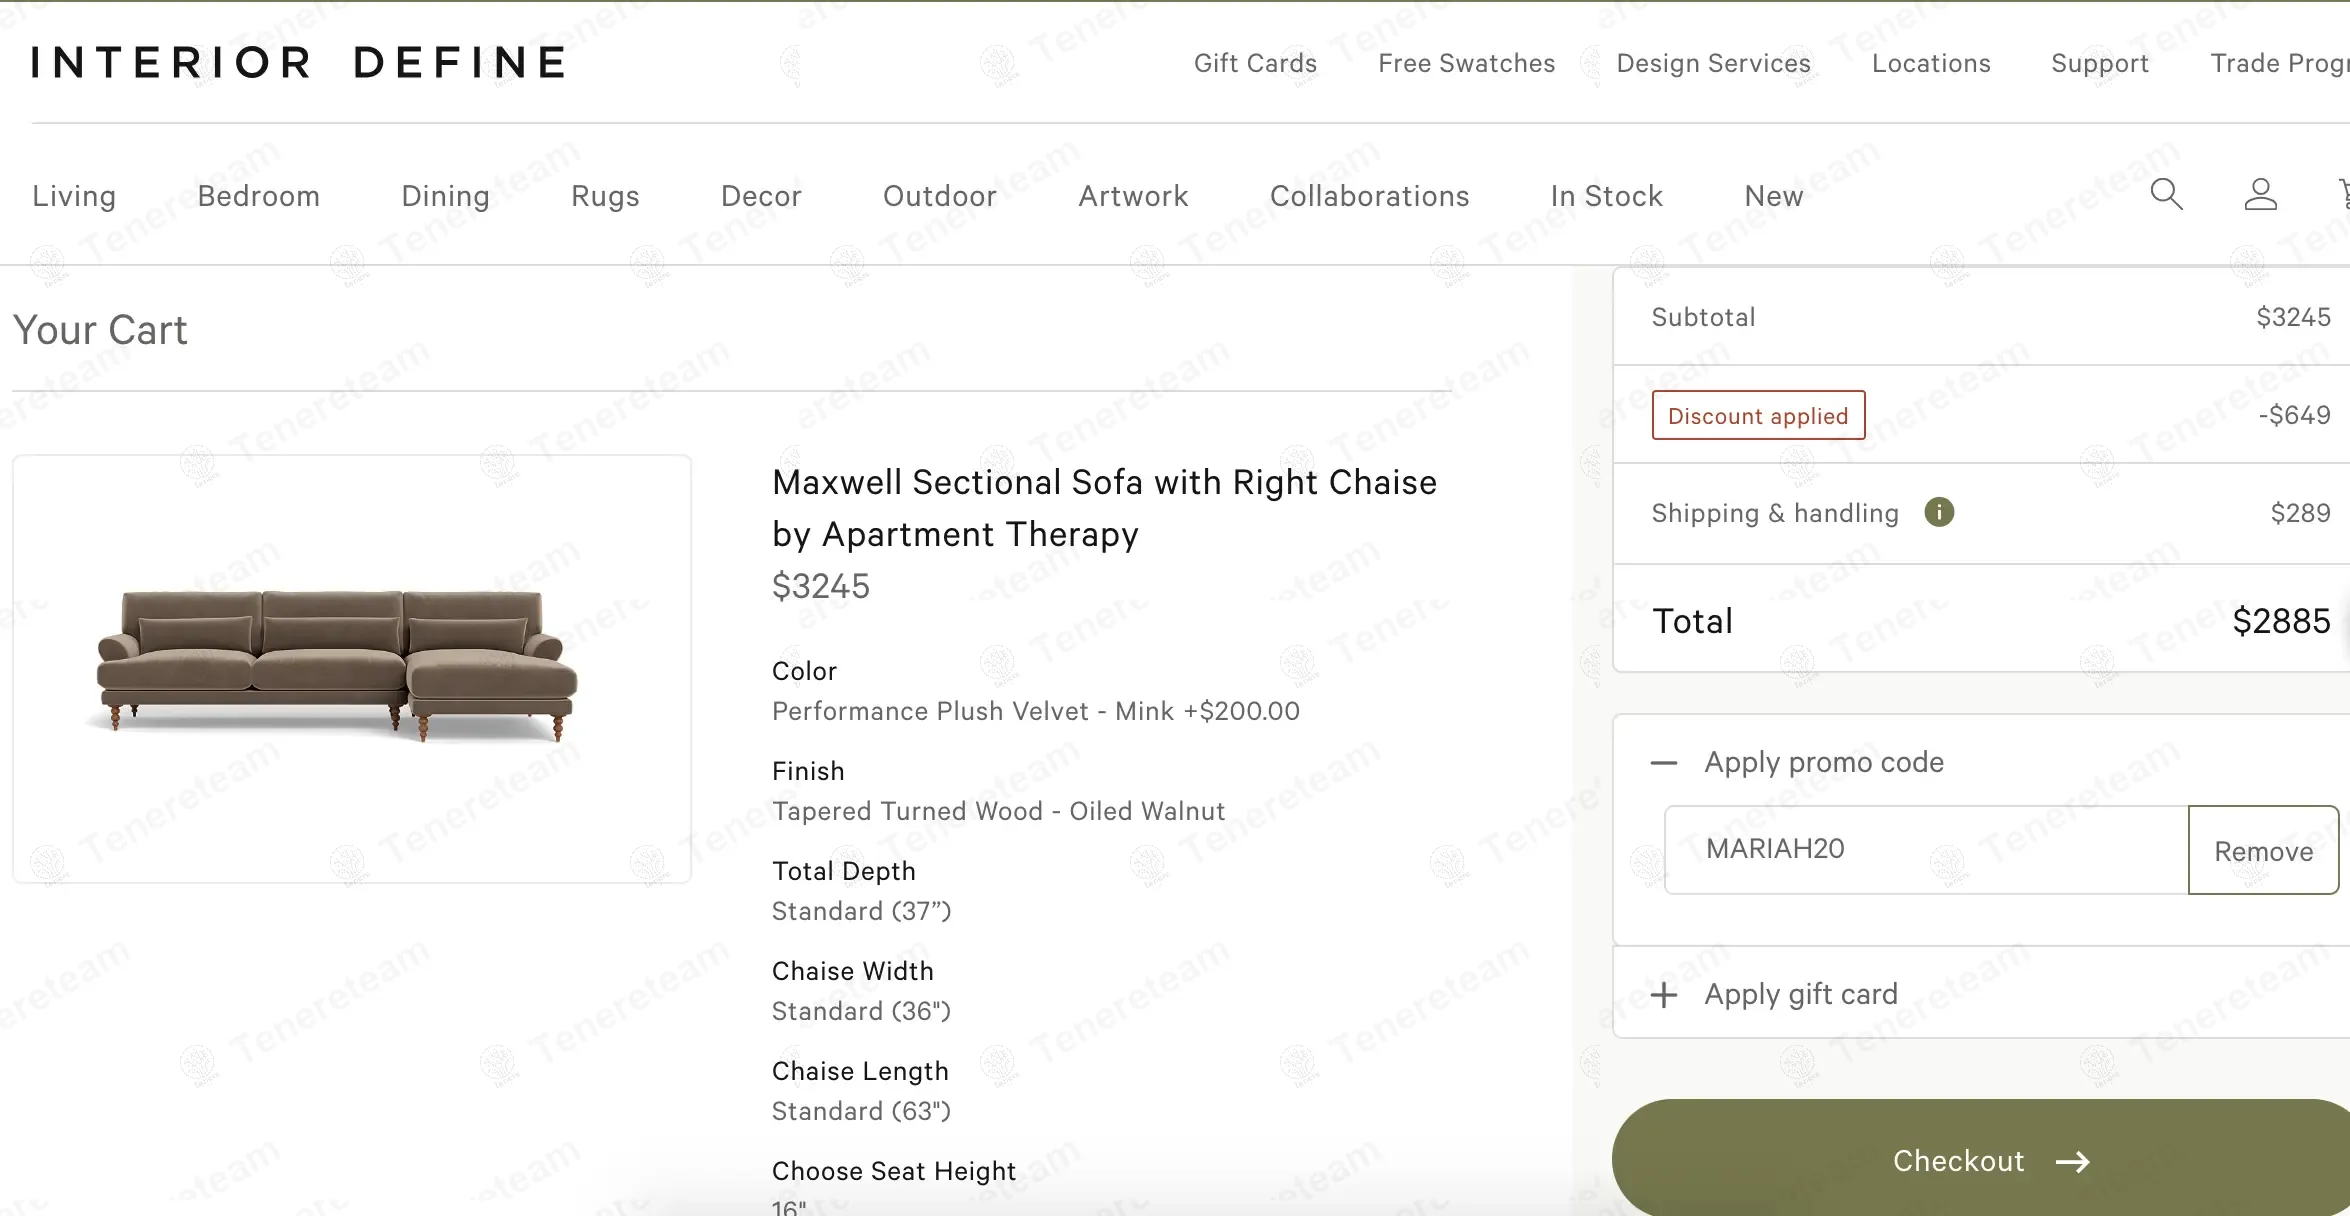Screen dimensions: 2350x1216
Task: Open the Design Services link
Action: 1713,63
